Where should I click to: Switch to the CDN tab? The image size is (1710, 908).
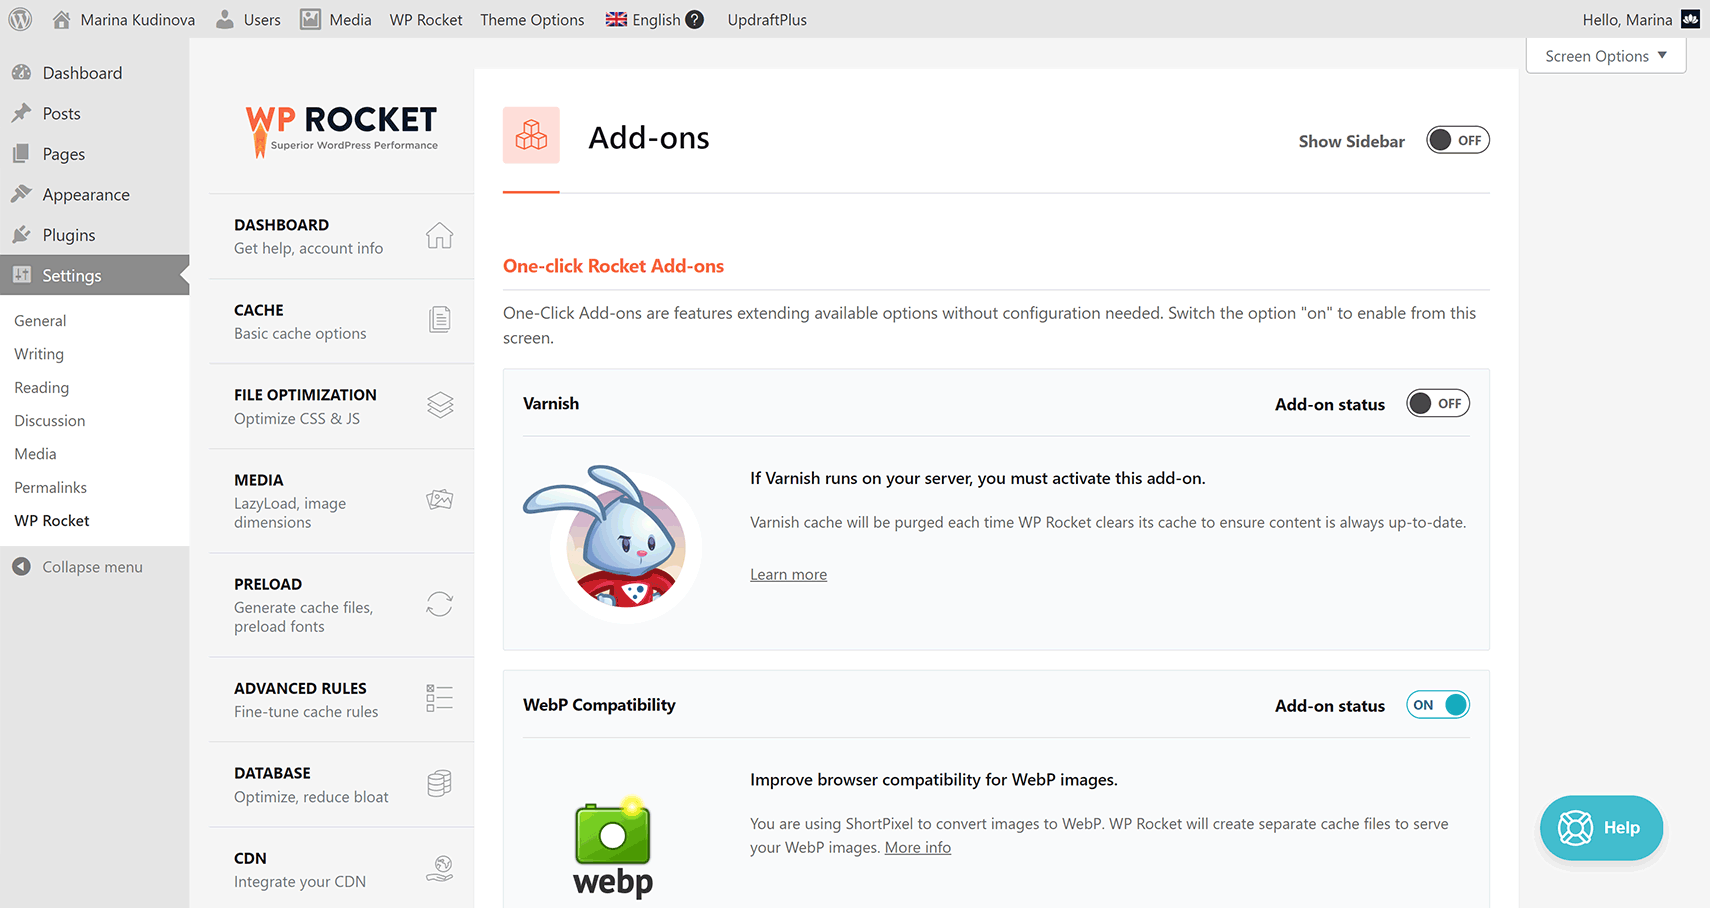[x=342, y=869]
